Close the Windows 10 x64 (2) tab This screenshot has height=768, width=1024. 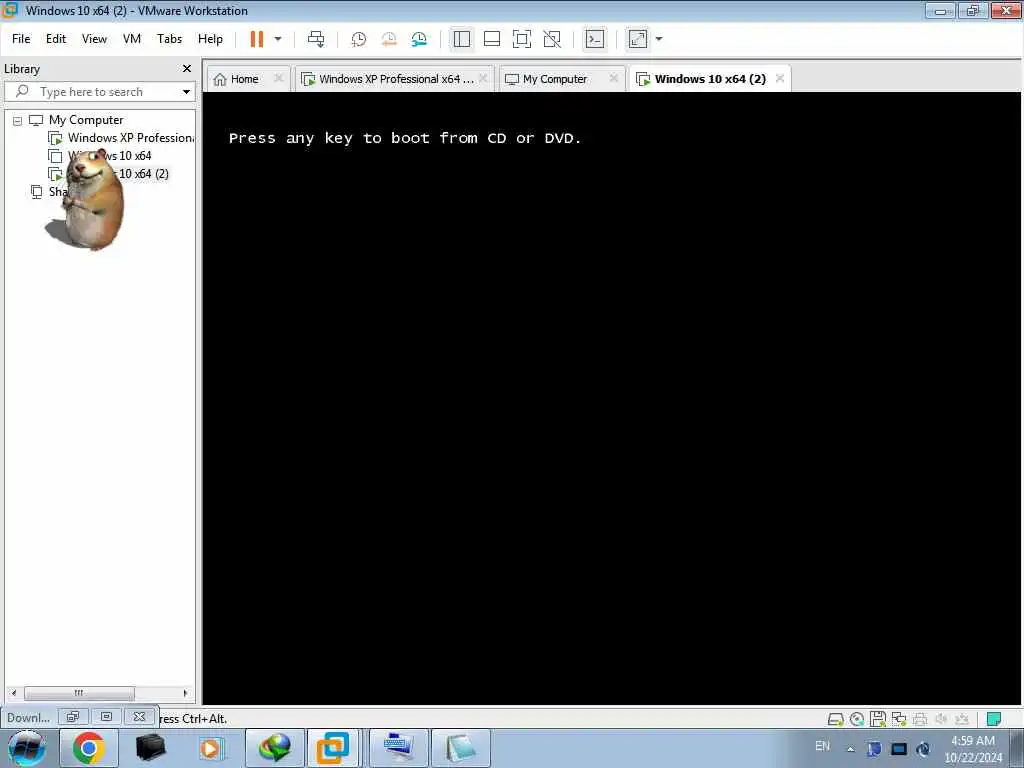(780, 78)
